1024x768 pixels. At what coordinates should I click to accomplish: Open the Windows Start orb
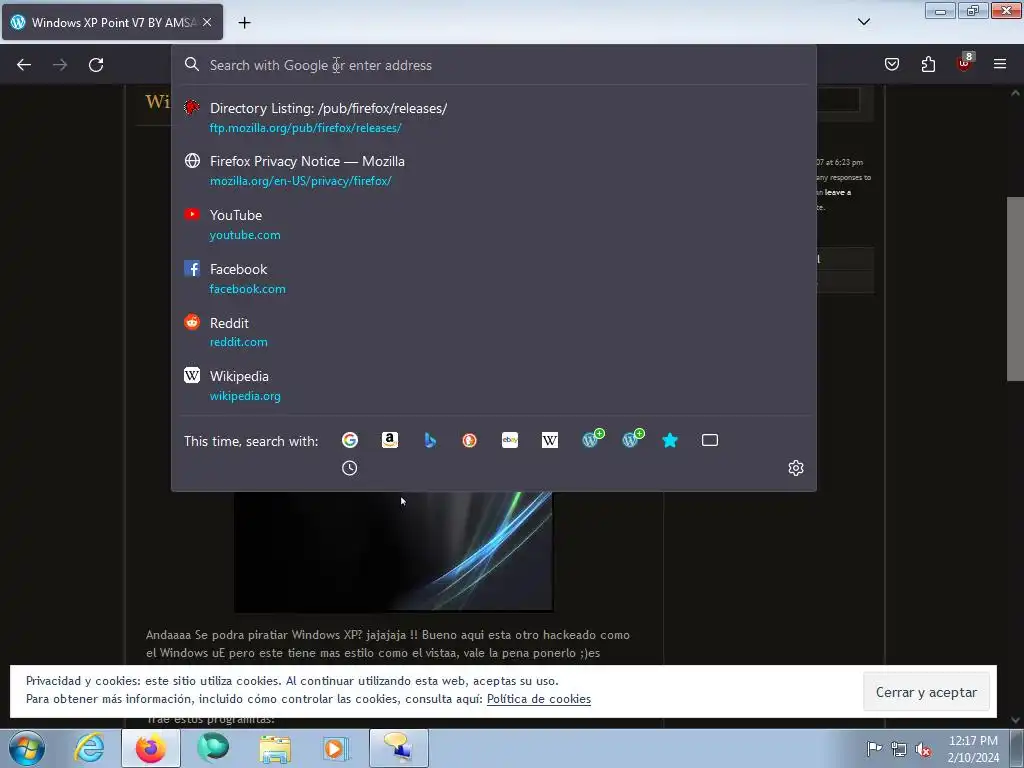(x=27, y=748)
